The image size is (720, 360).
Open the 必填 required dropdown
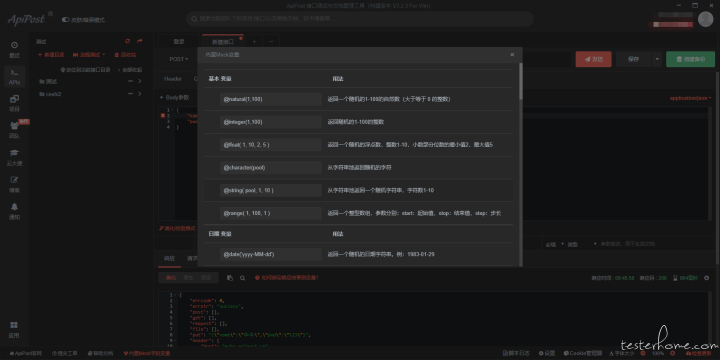(x=555, y=244)
